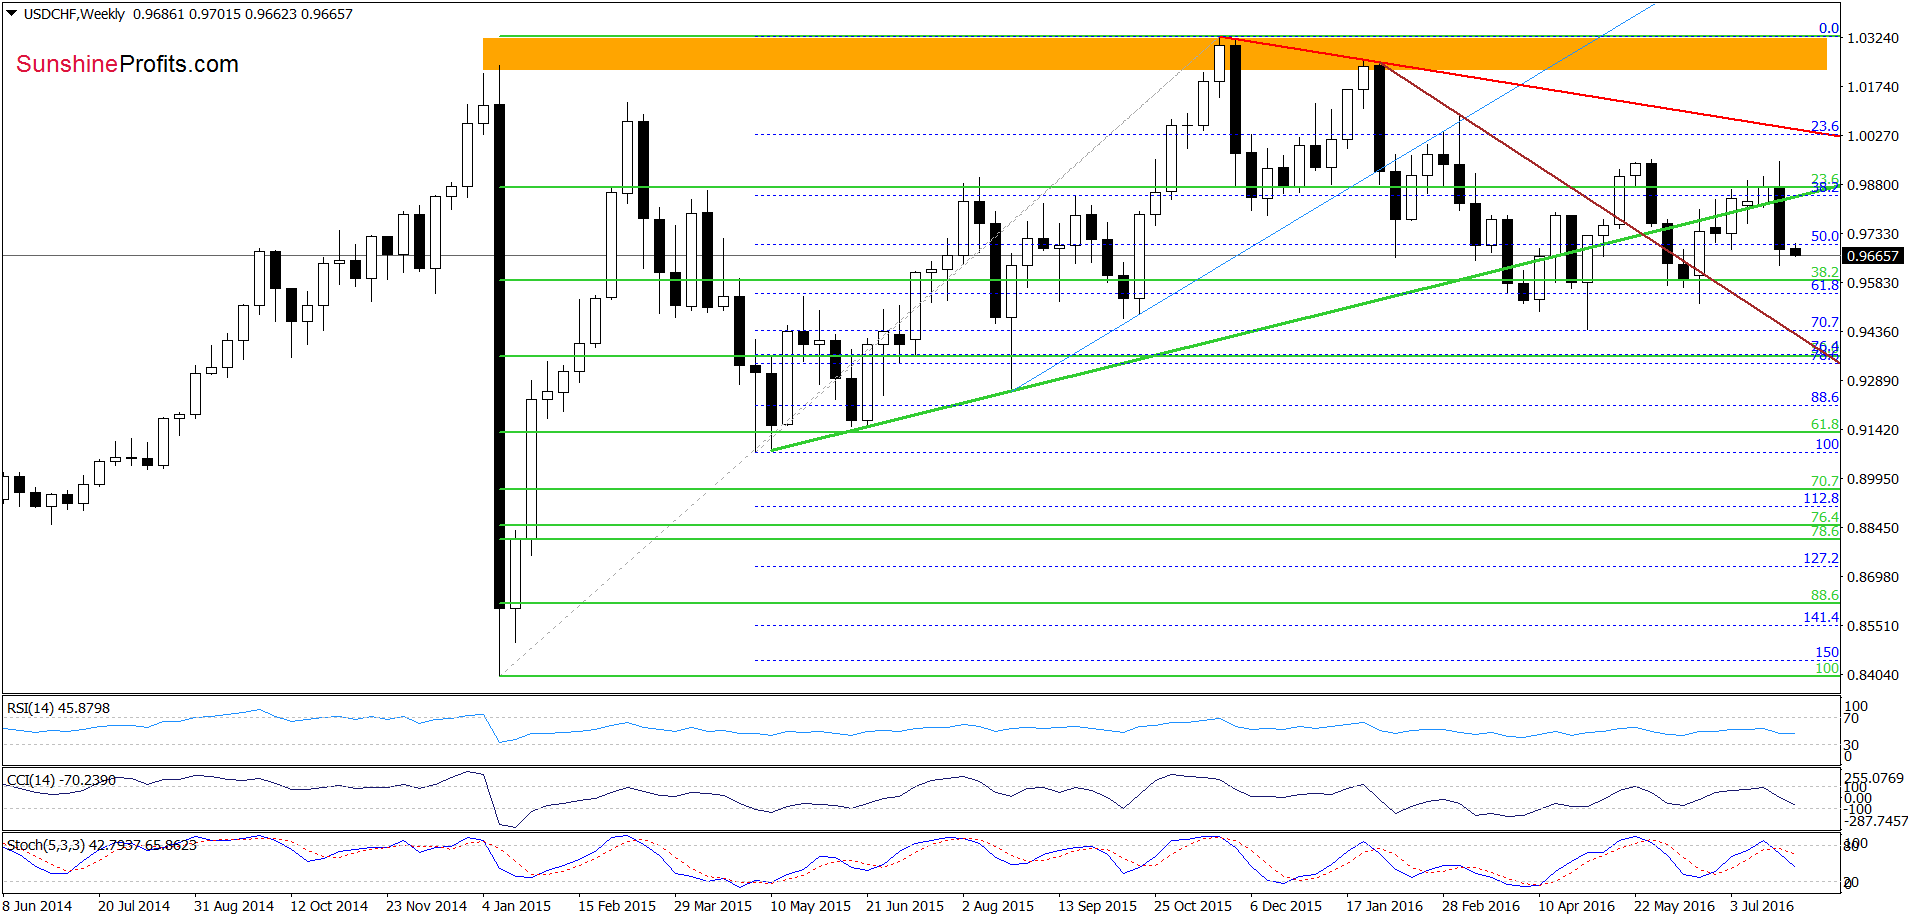
Task: Click the 4 Jan 2015 date label
Action: coord(516,906)
